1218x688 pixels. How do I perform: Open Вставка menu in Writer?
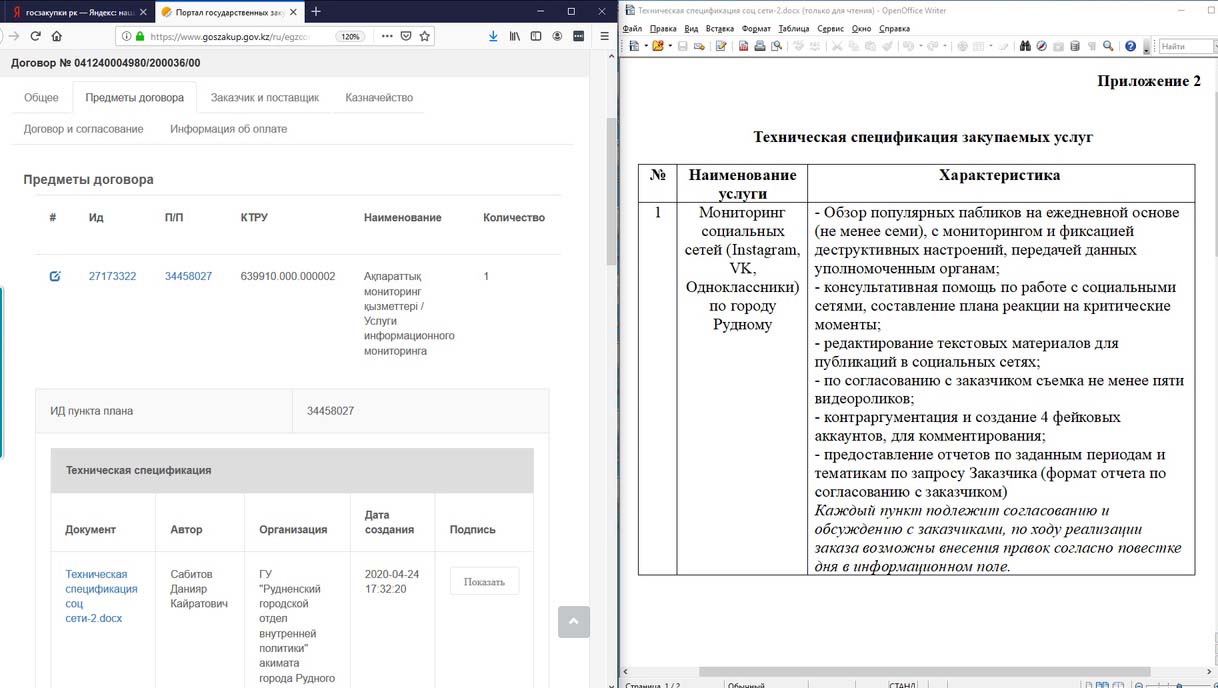[x=720, y=29]
